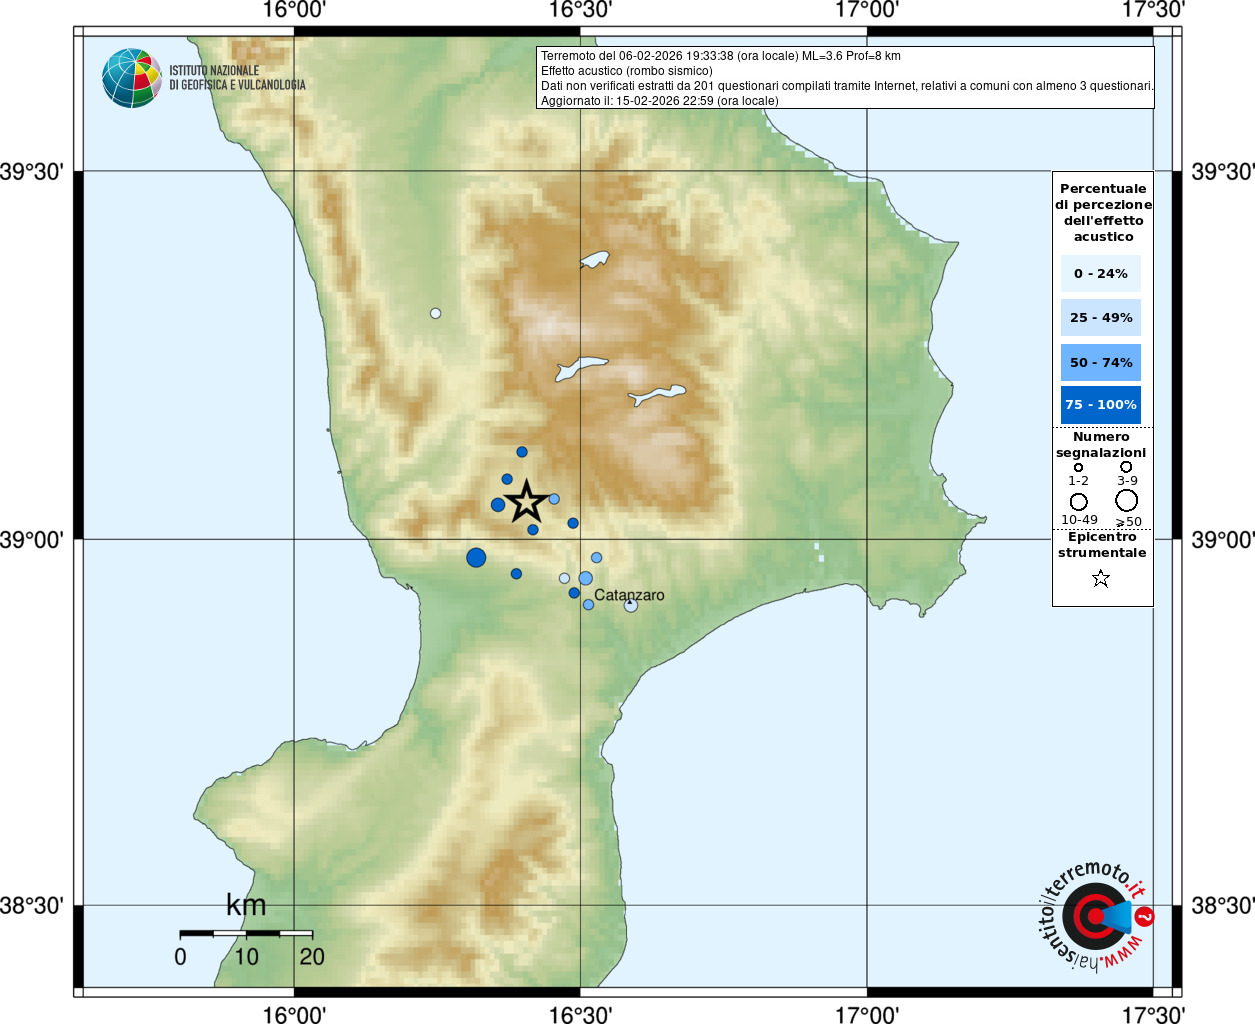Click the red question mark badge on logo
1255x1024 pixels.
pos(1145,916)
